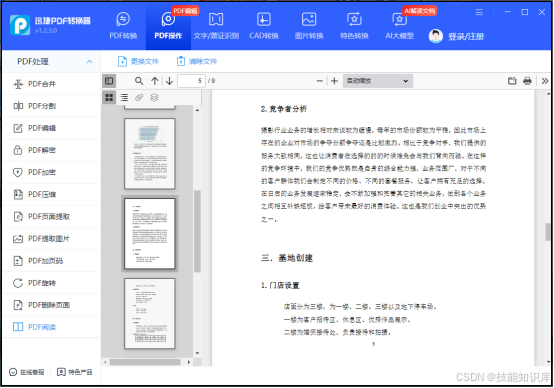Click the print icon
This screenshot has width=554, height=388.
coord(527,81)
